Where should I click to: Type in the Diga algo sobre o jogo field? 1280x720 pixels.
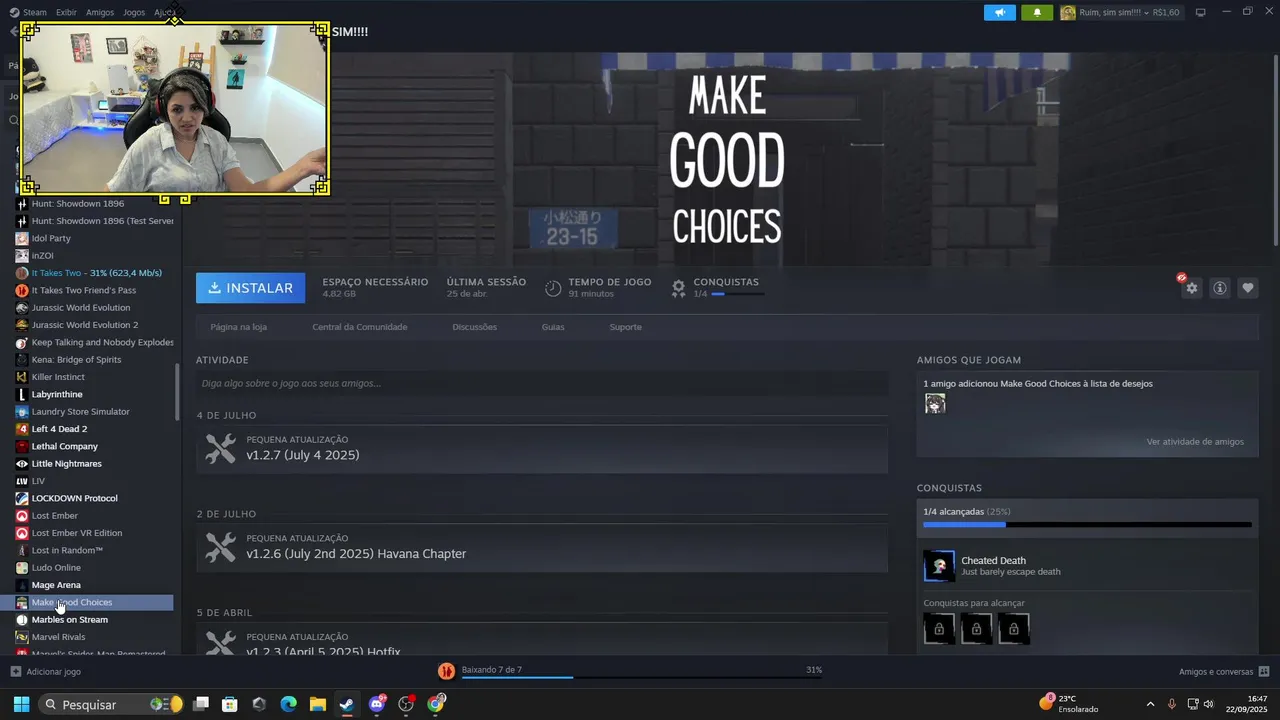(x=542, y=383)
